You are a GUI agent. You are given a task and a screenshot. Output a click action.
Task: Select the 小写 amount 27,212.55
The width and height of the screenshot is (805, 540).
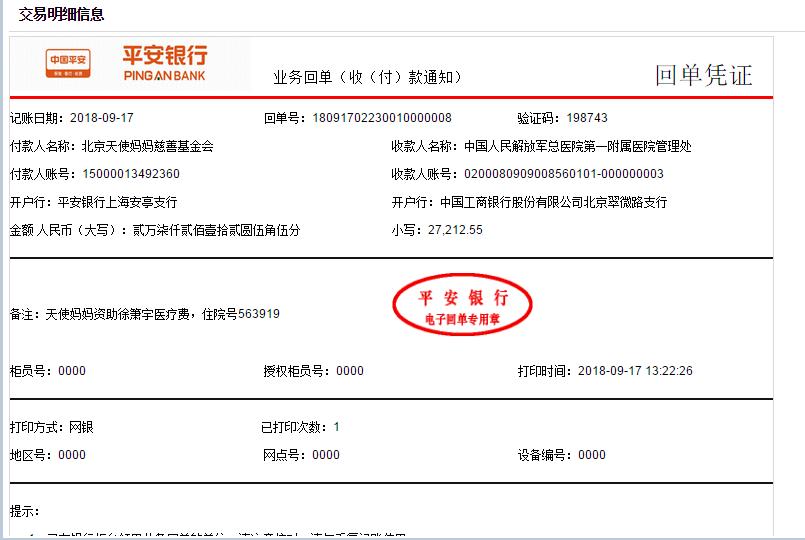455,230
